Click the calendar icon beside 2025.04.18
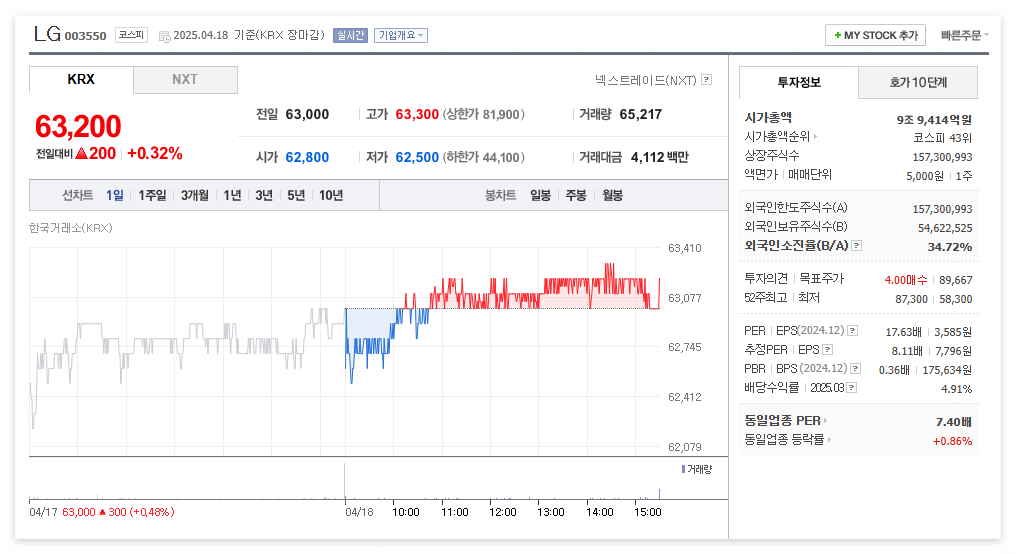1016x554 pixels. click(x=165, y=36)
